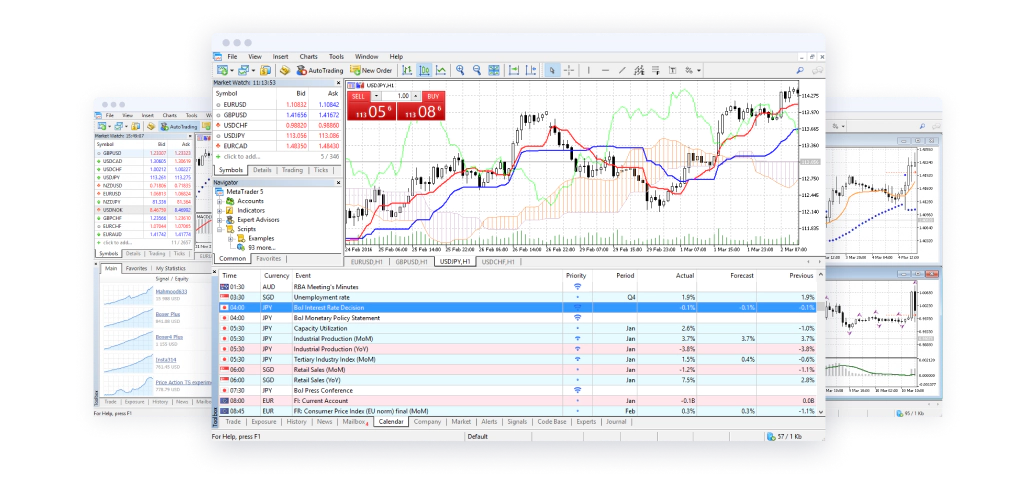Screen dimensions: 1036x480
Task: Expand the Accounts tree node
Action: (x=220, y=201)
